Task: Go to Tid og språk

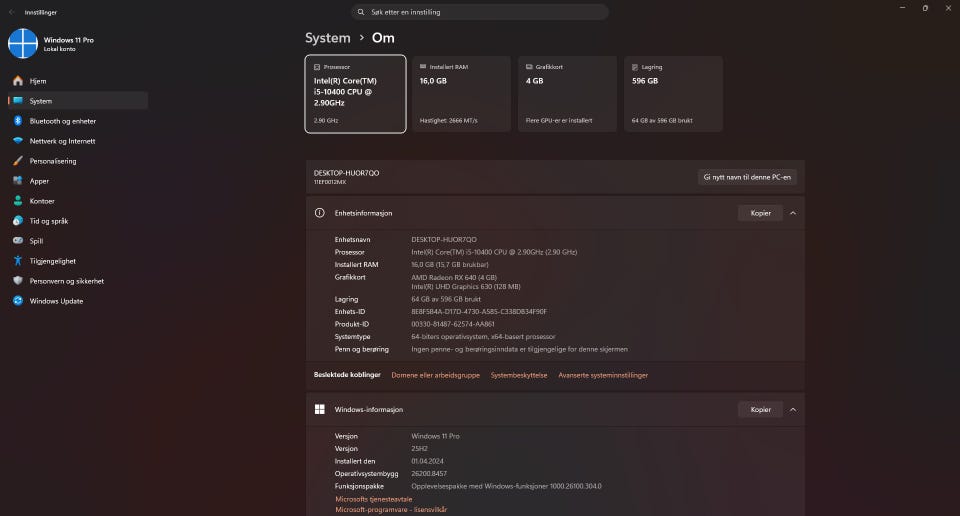Action: [78, 220]
